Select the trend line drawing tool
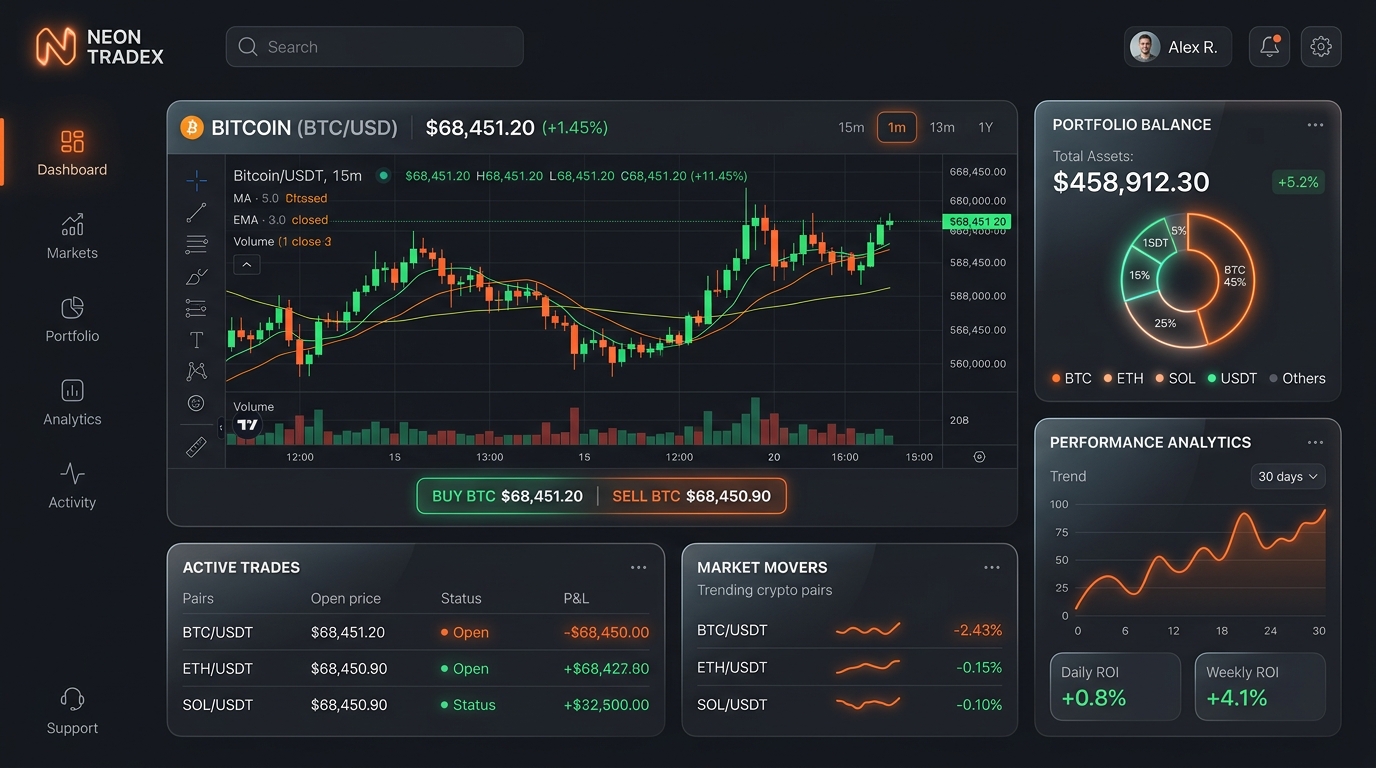 (x=196, y=212)
